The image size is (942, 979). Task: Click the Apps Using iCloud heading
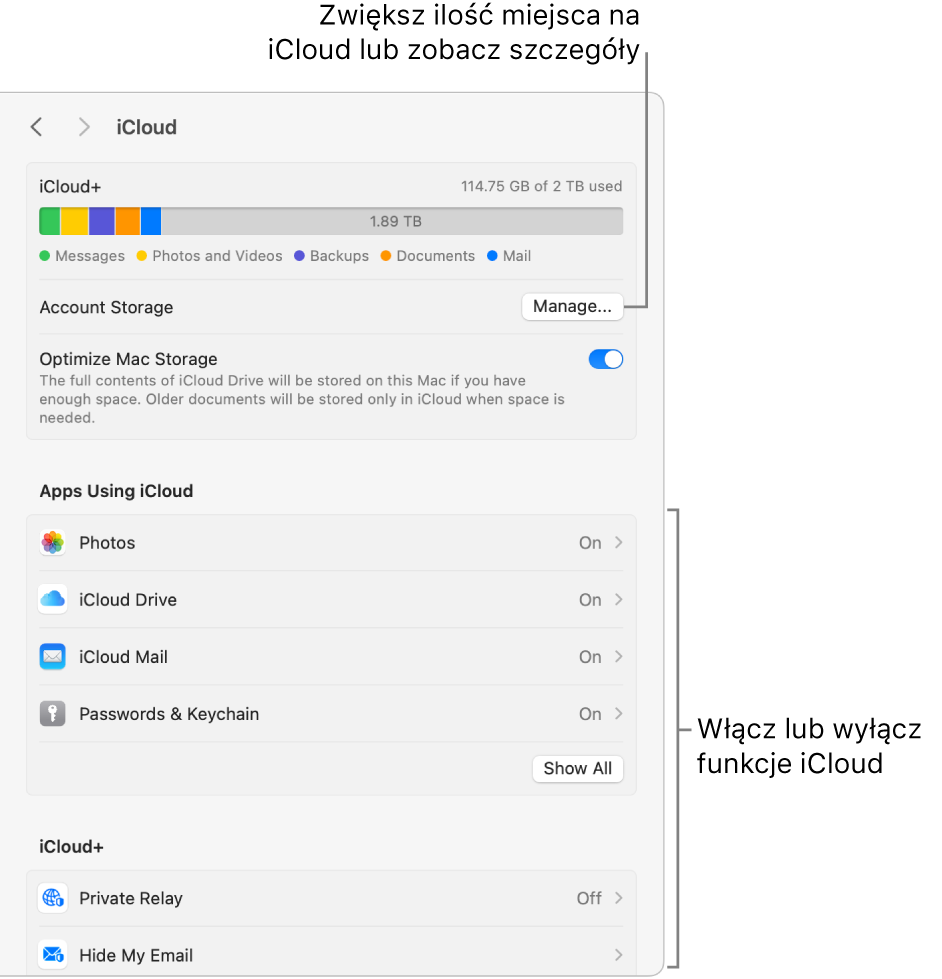116,491
